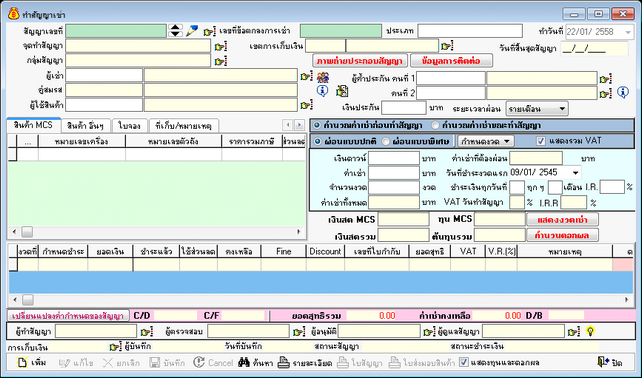
Task: Click the lightbulb icon beside ผู้ดูแลสัญญา
Action: 590,331
